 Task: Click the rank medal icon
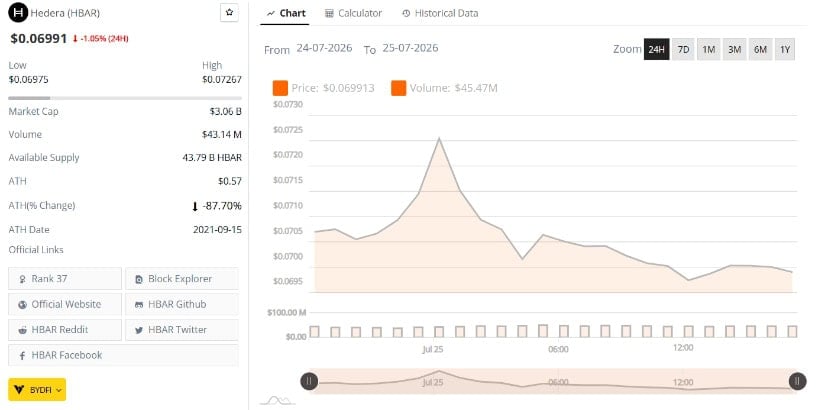(x=23, y=279)
